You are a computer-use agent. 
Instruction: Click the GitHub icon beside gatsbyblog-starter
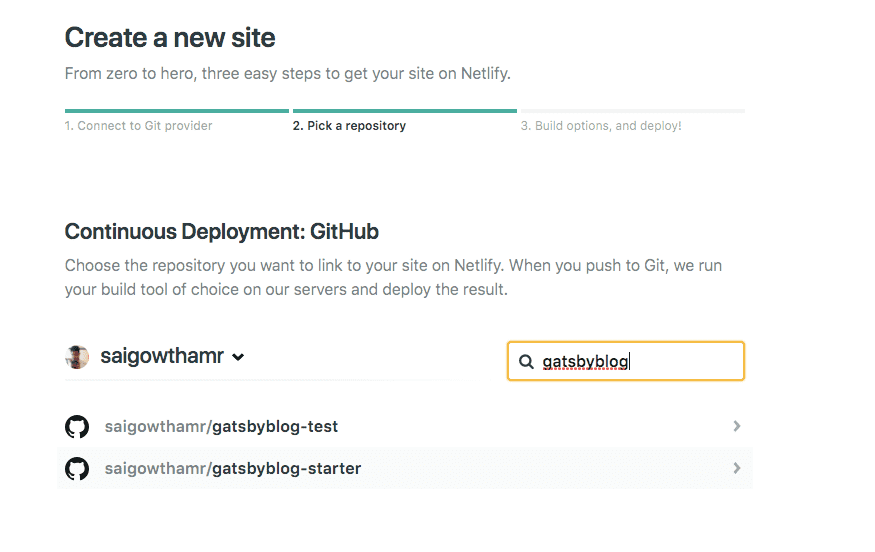(77, 468)
